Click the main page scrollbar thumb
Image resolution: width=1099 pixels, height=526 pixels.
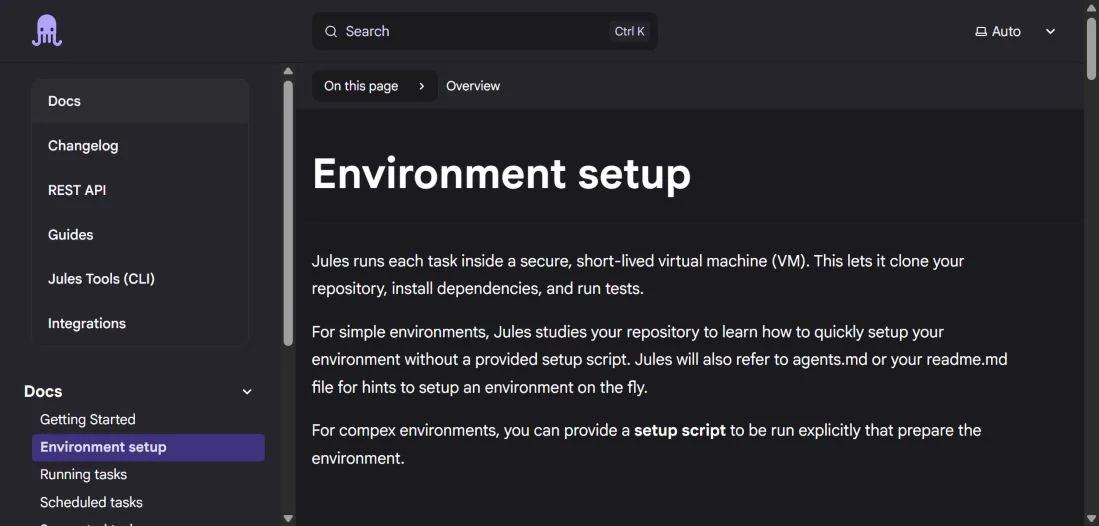[x=1091, y=48]
